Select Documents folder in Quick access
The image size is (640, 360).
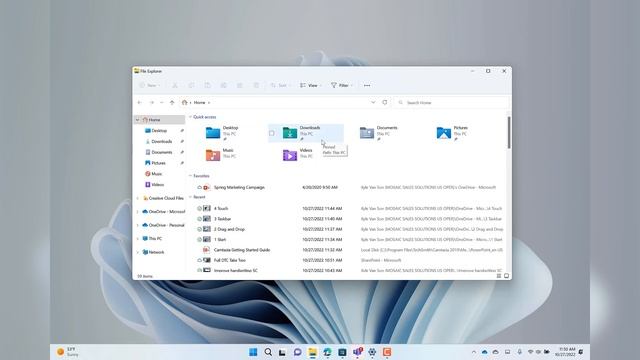(378, 133)
